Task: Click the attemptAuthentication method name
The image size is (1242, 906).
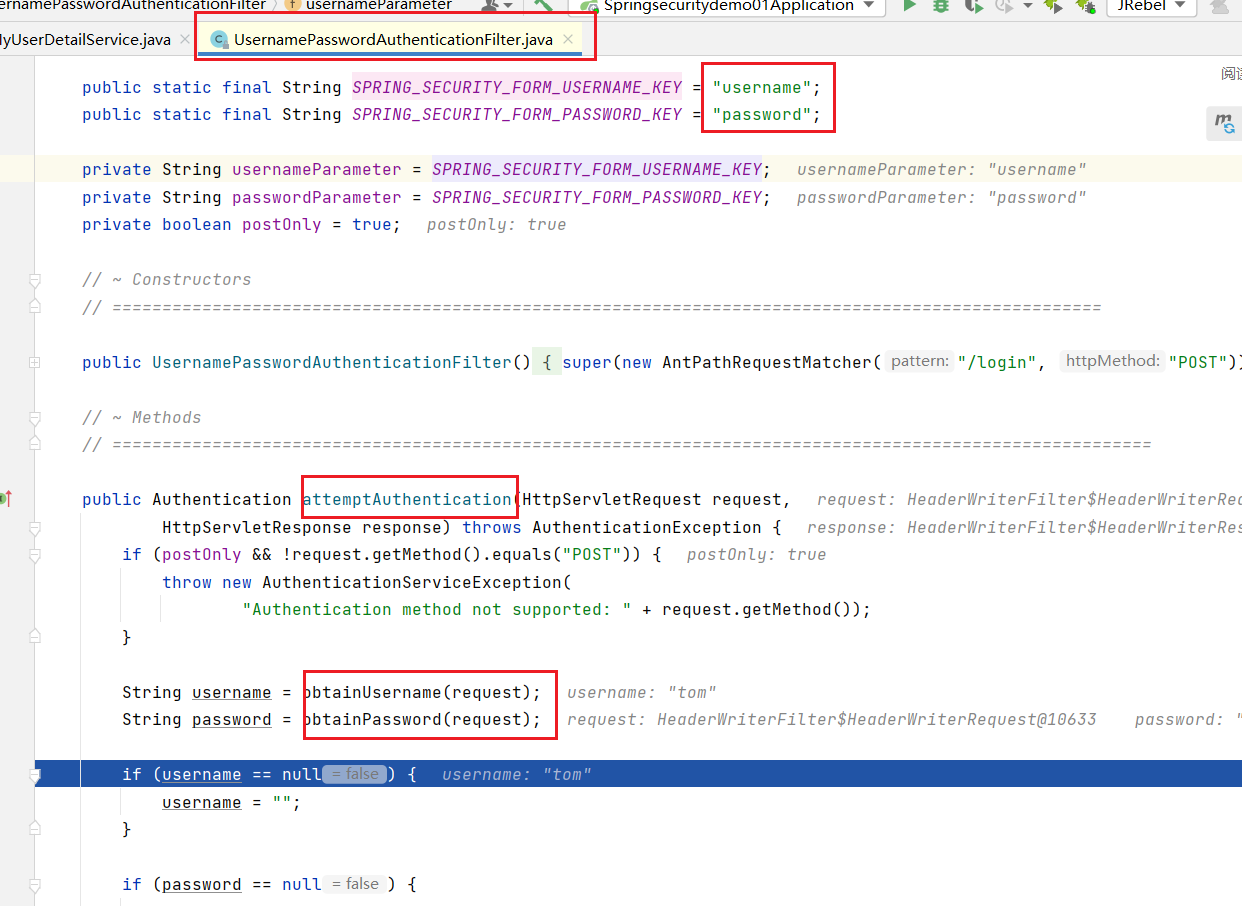Action: 407,499
